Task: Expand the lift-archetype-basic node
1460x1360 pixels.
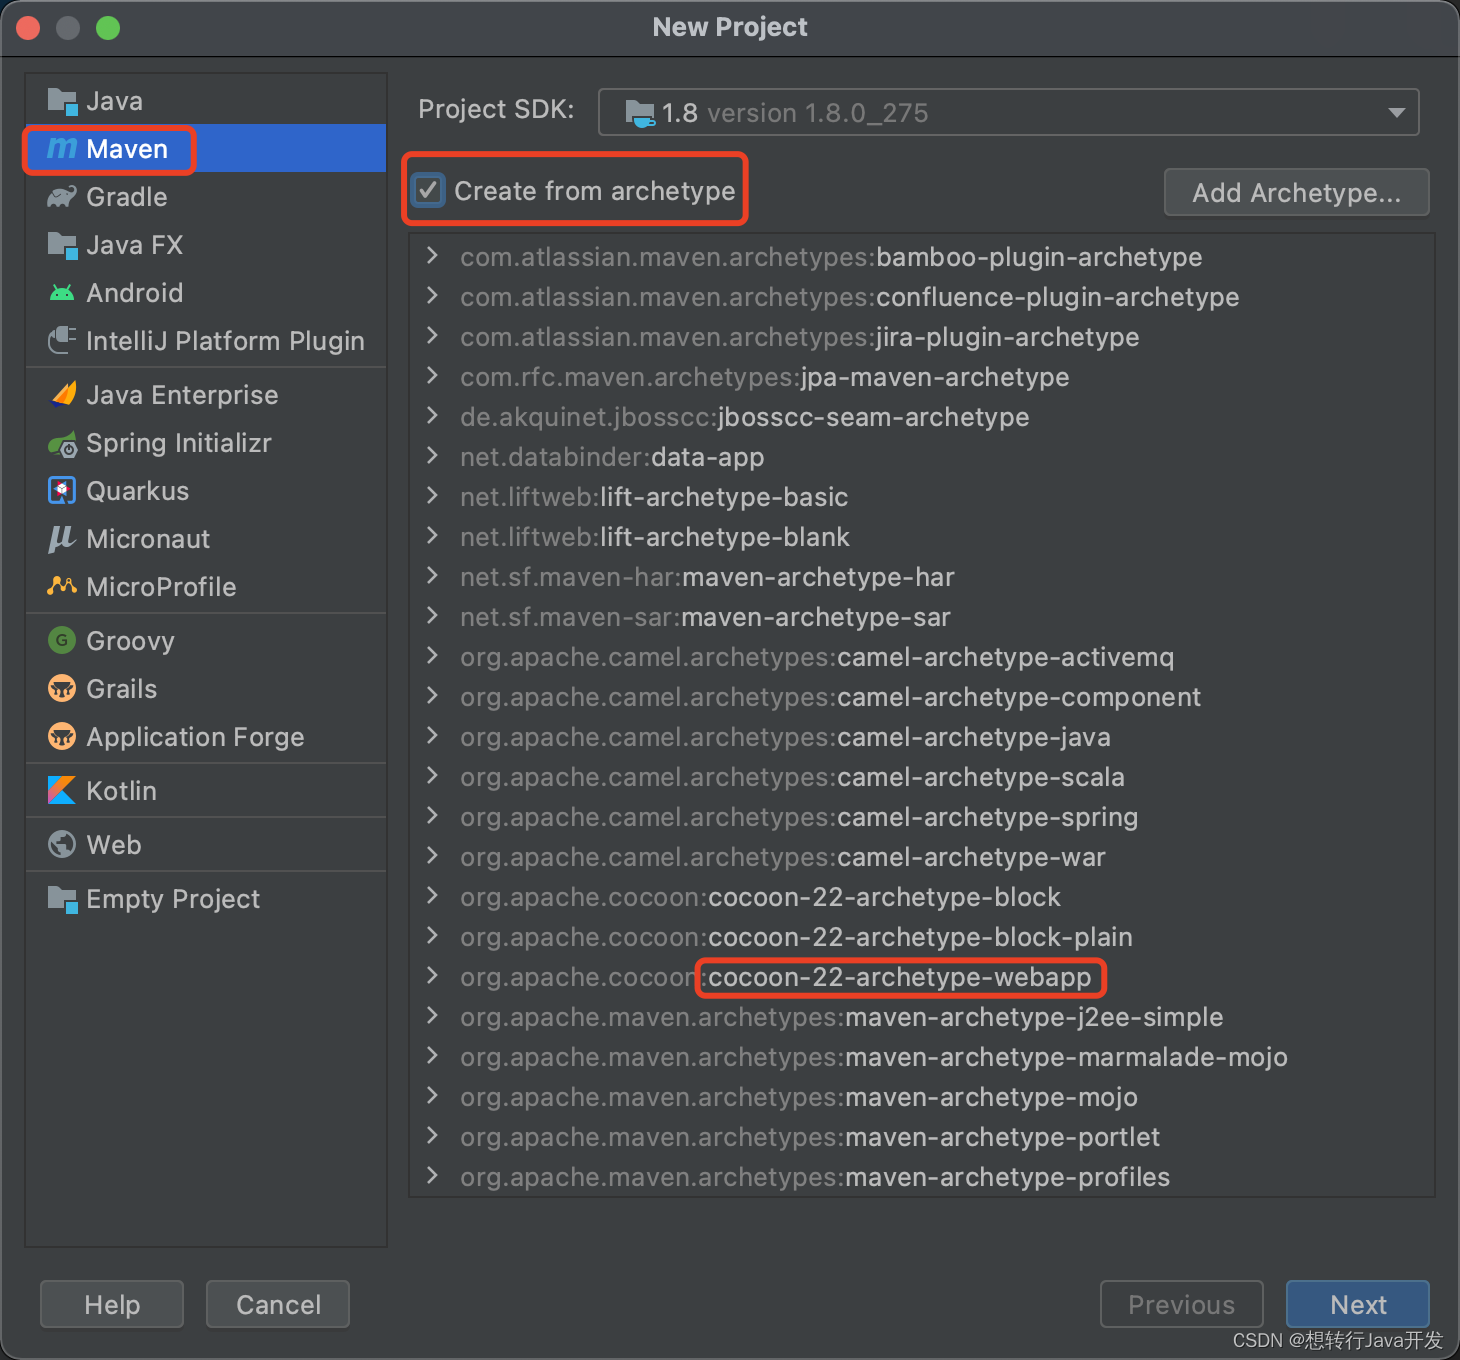Action: pyautogui.click(x=432, y=496)
